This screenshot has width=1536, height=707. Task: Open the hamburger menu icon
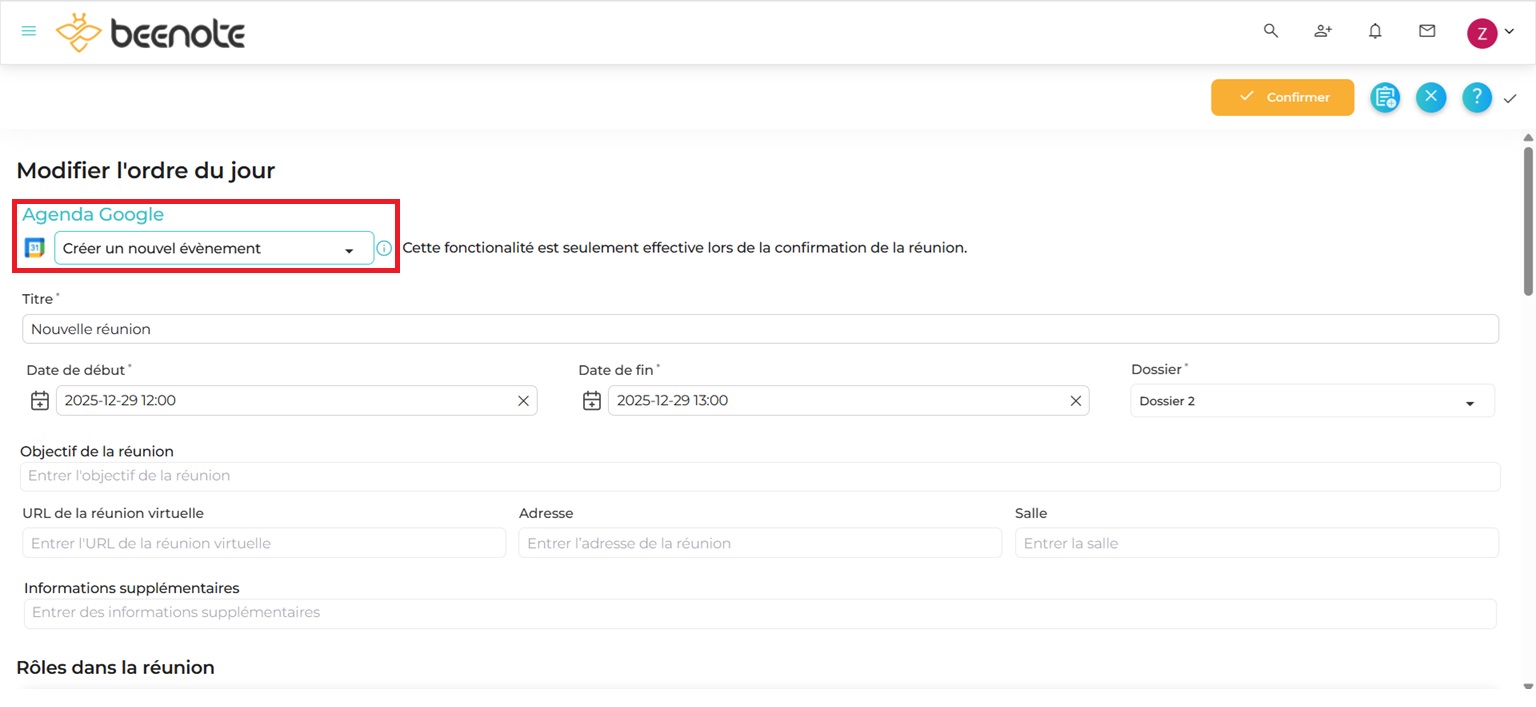[x=28, y=30]
